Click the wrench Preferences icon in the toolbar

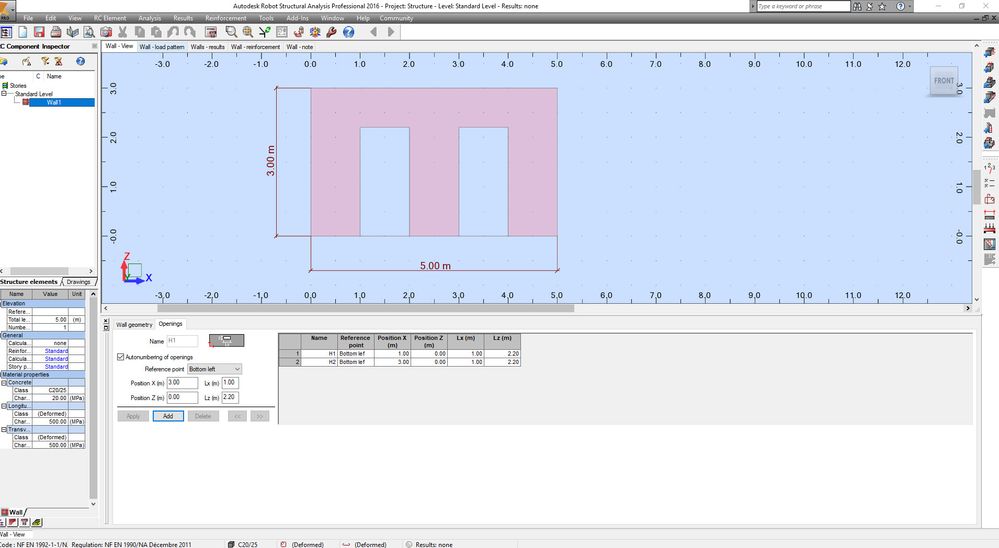click(x=332, y=32)
